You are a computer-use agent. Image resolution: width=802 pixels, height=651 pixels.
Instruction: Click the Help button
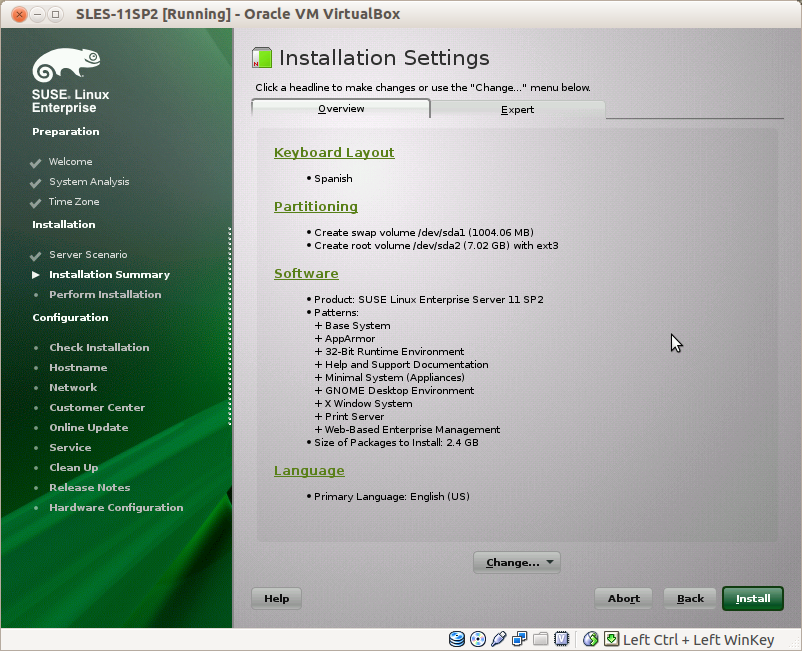pos(276,598)
